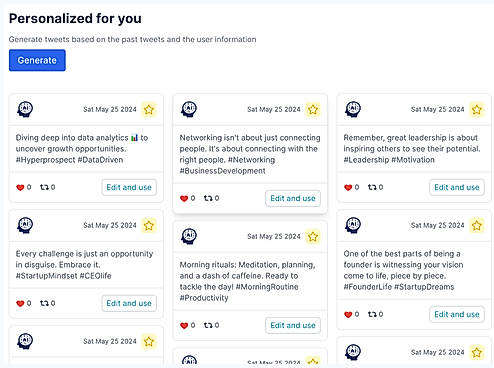Retweet the FounderLife tweet
The width and height of the screenshot is (494, 368).
point(372,314)
